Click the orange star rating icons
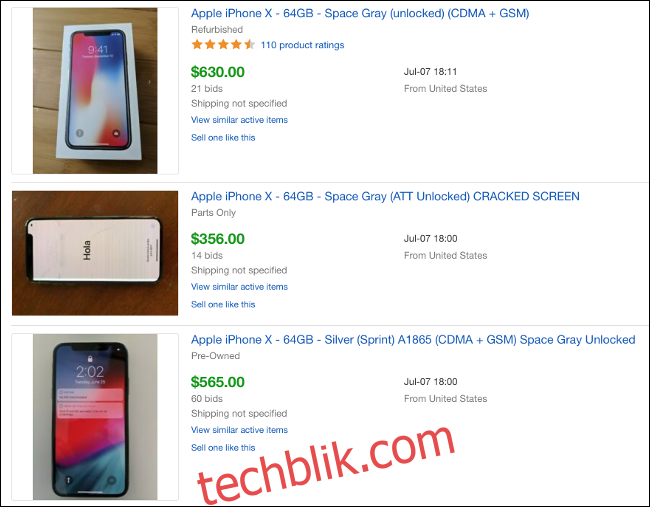 pos(223,44)
